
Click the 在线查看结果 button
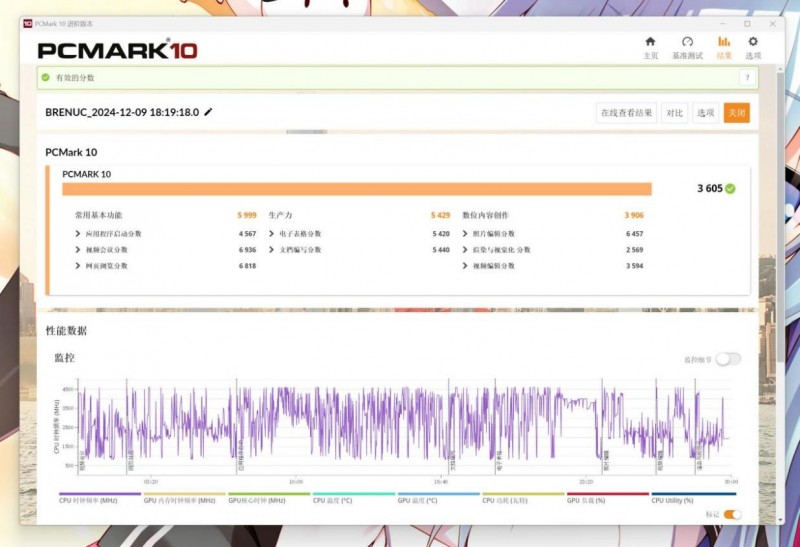[x=627, y=113]
